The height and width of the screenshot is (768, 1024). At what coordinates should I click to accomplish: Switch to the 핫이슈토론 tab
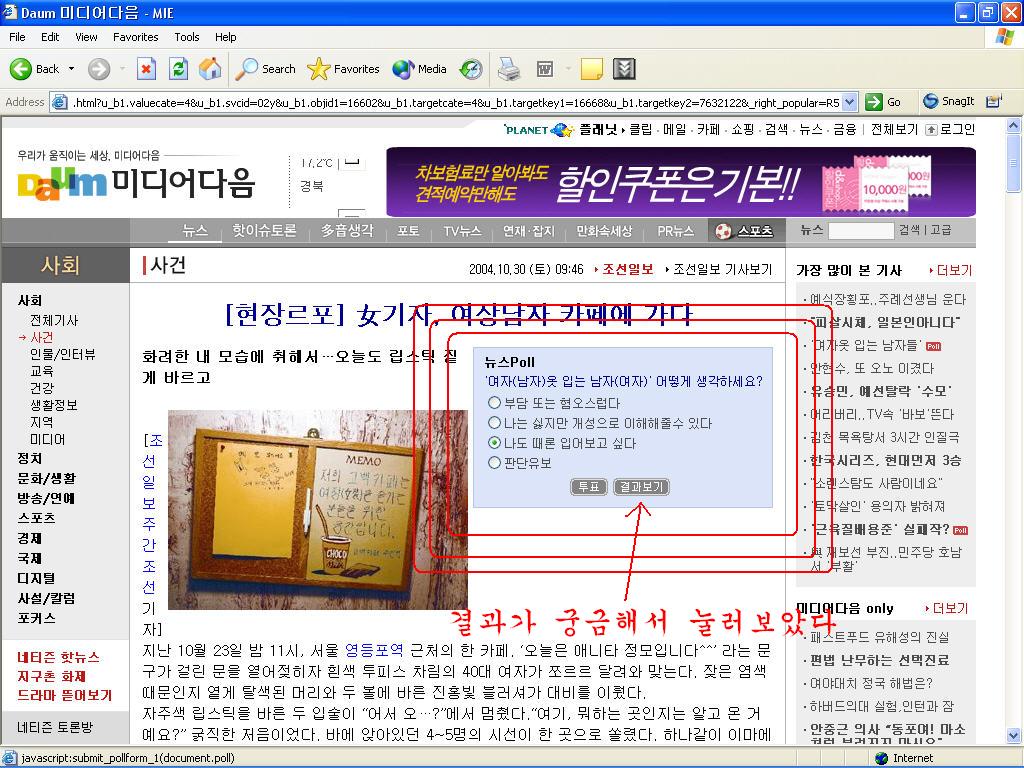(x=264, y=231)
